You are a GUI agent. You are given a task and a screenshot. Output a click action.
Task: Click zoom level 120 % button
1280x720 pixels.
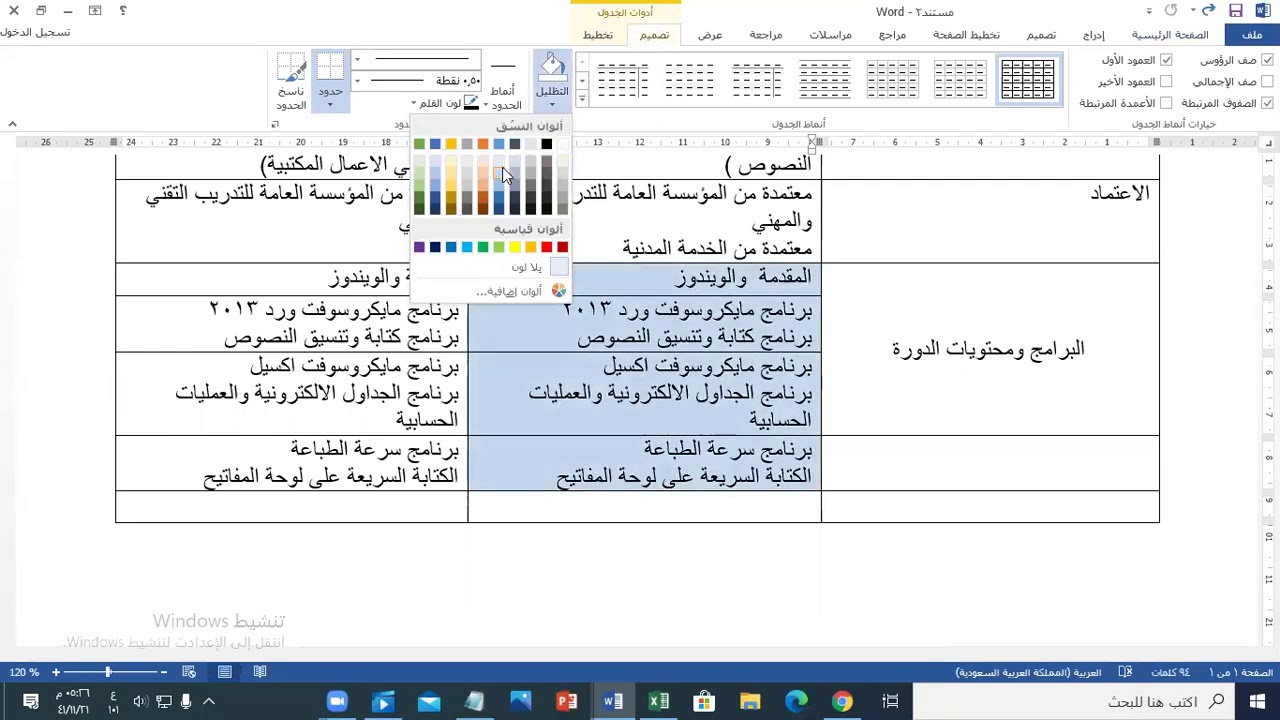25,672
